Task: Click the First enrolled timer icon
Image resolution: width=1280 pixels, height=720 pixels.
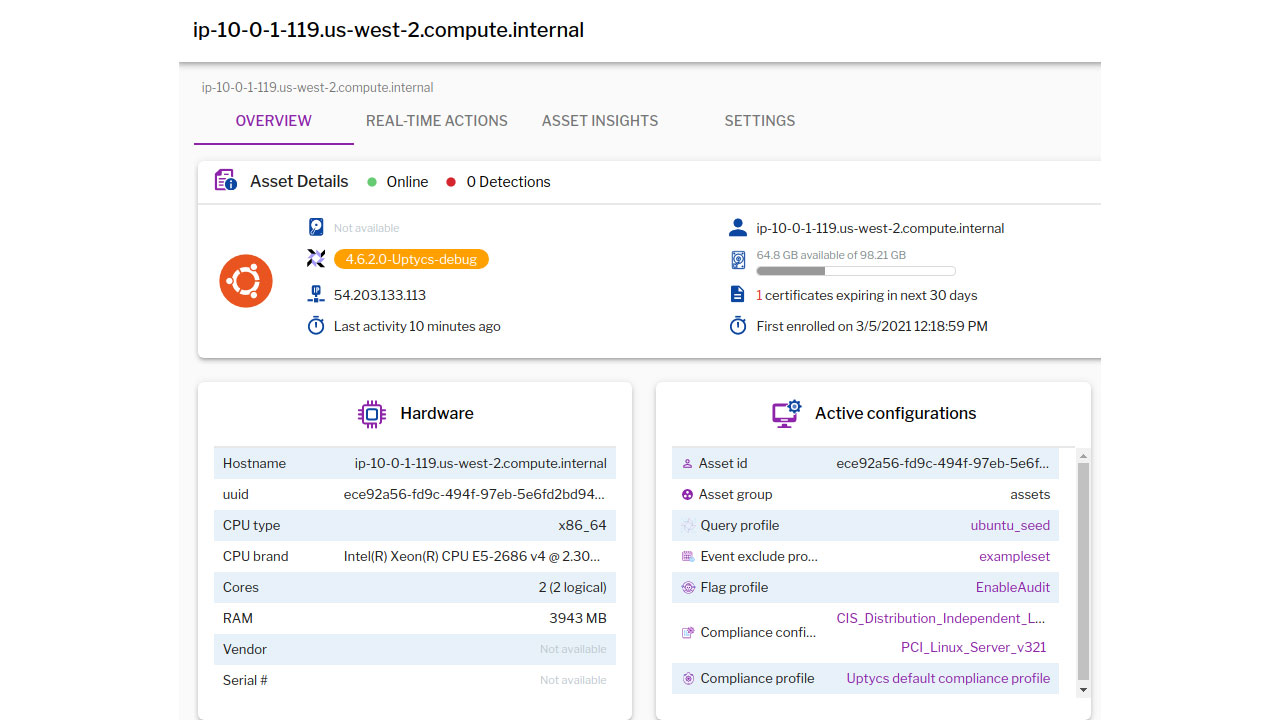Action: 738,326
